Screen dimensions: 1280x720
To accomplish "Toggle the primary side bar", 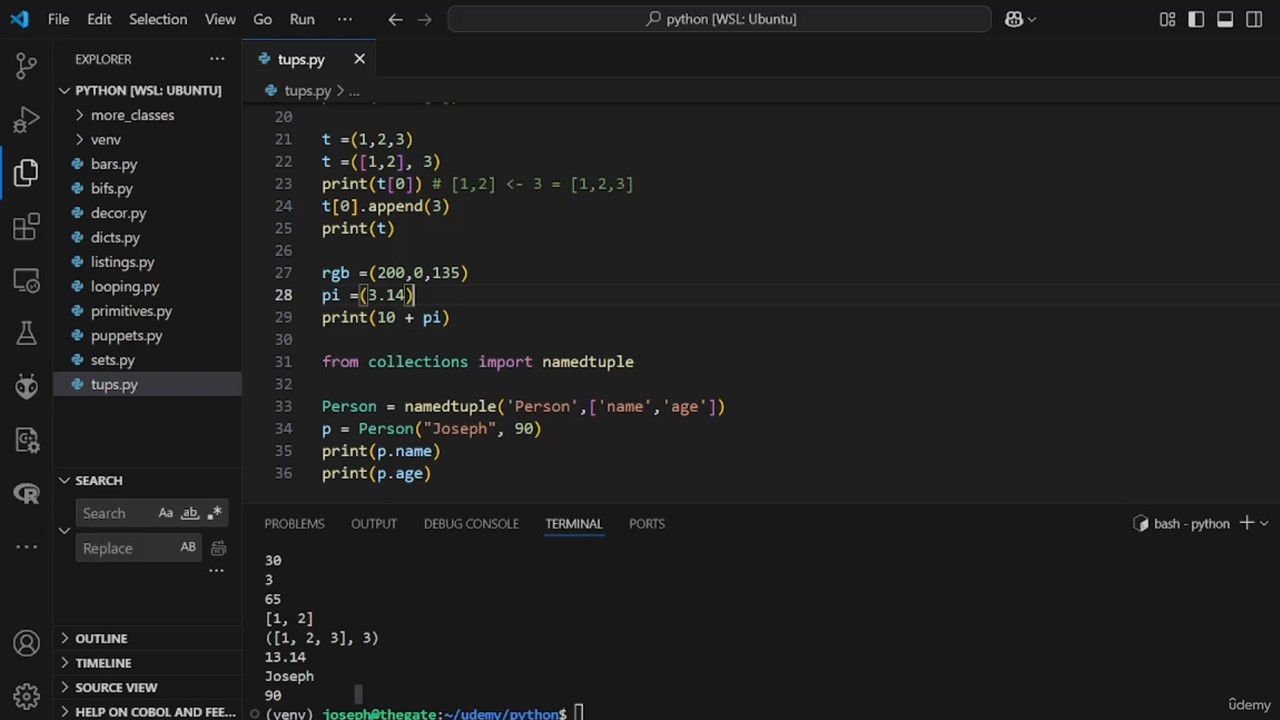I will 1196,19.
